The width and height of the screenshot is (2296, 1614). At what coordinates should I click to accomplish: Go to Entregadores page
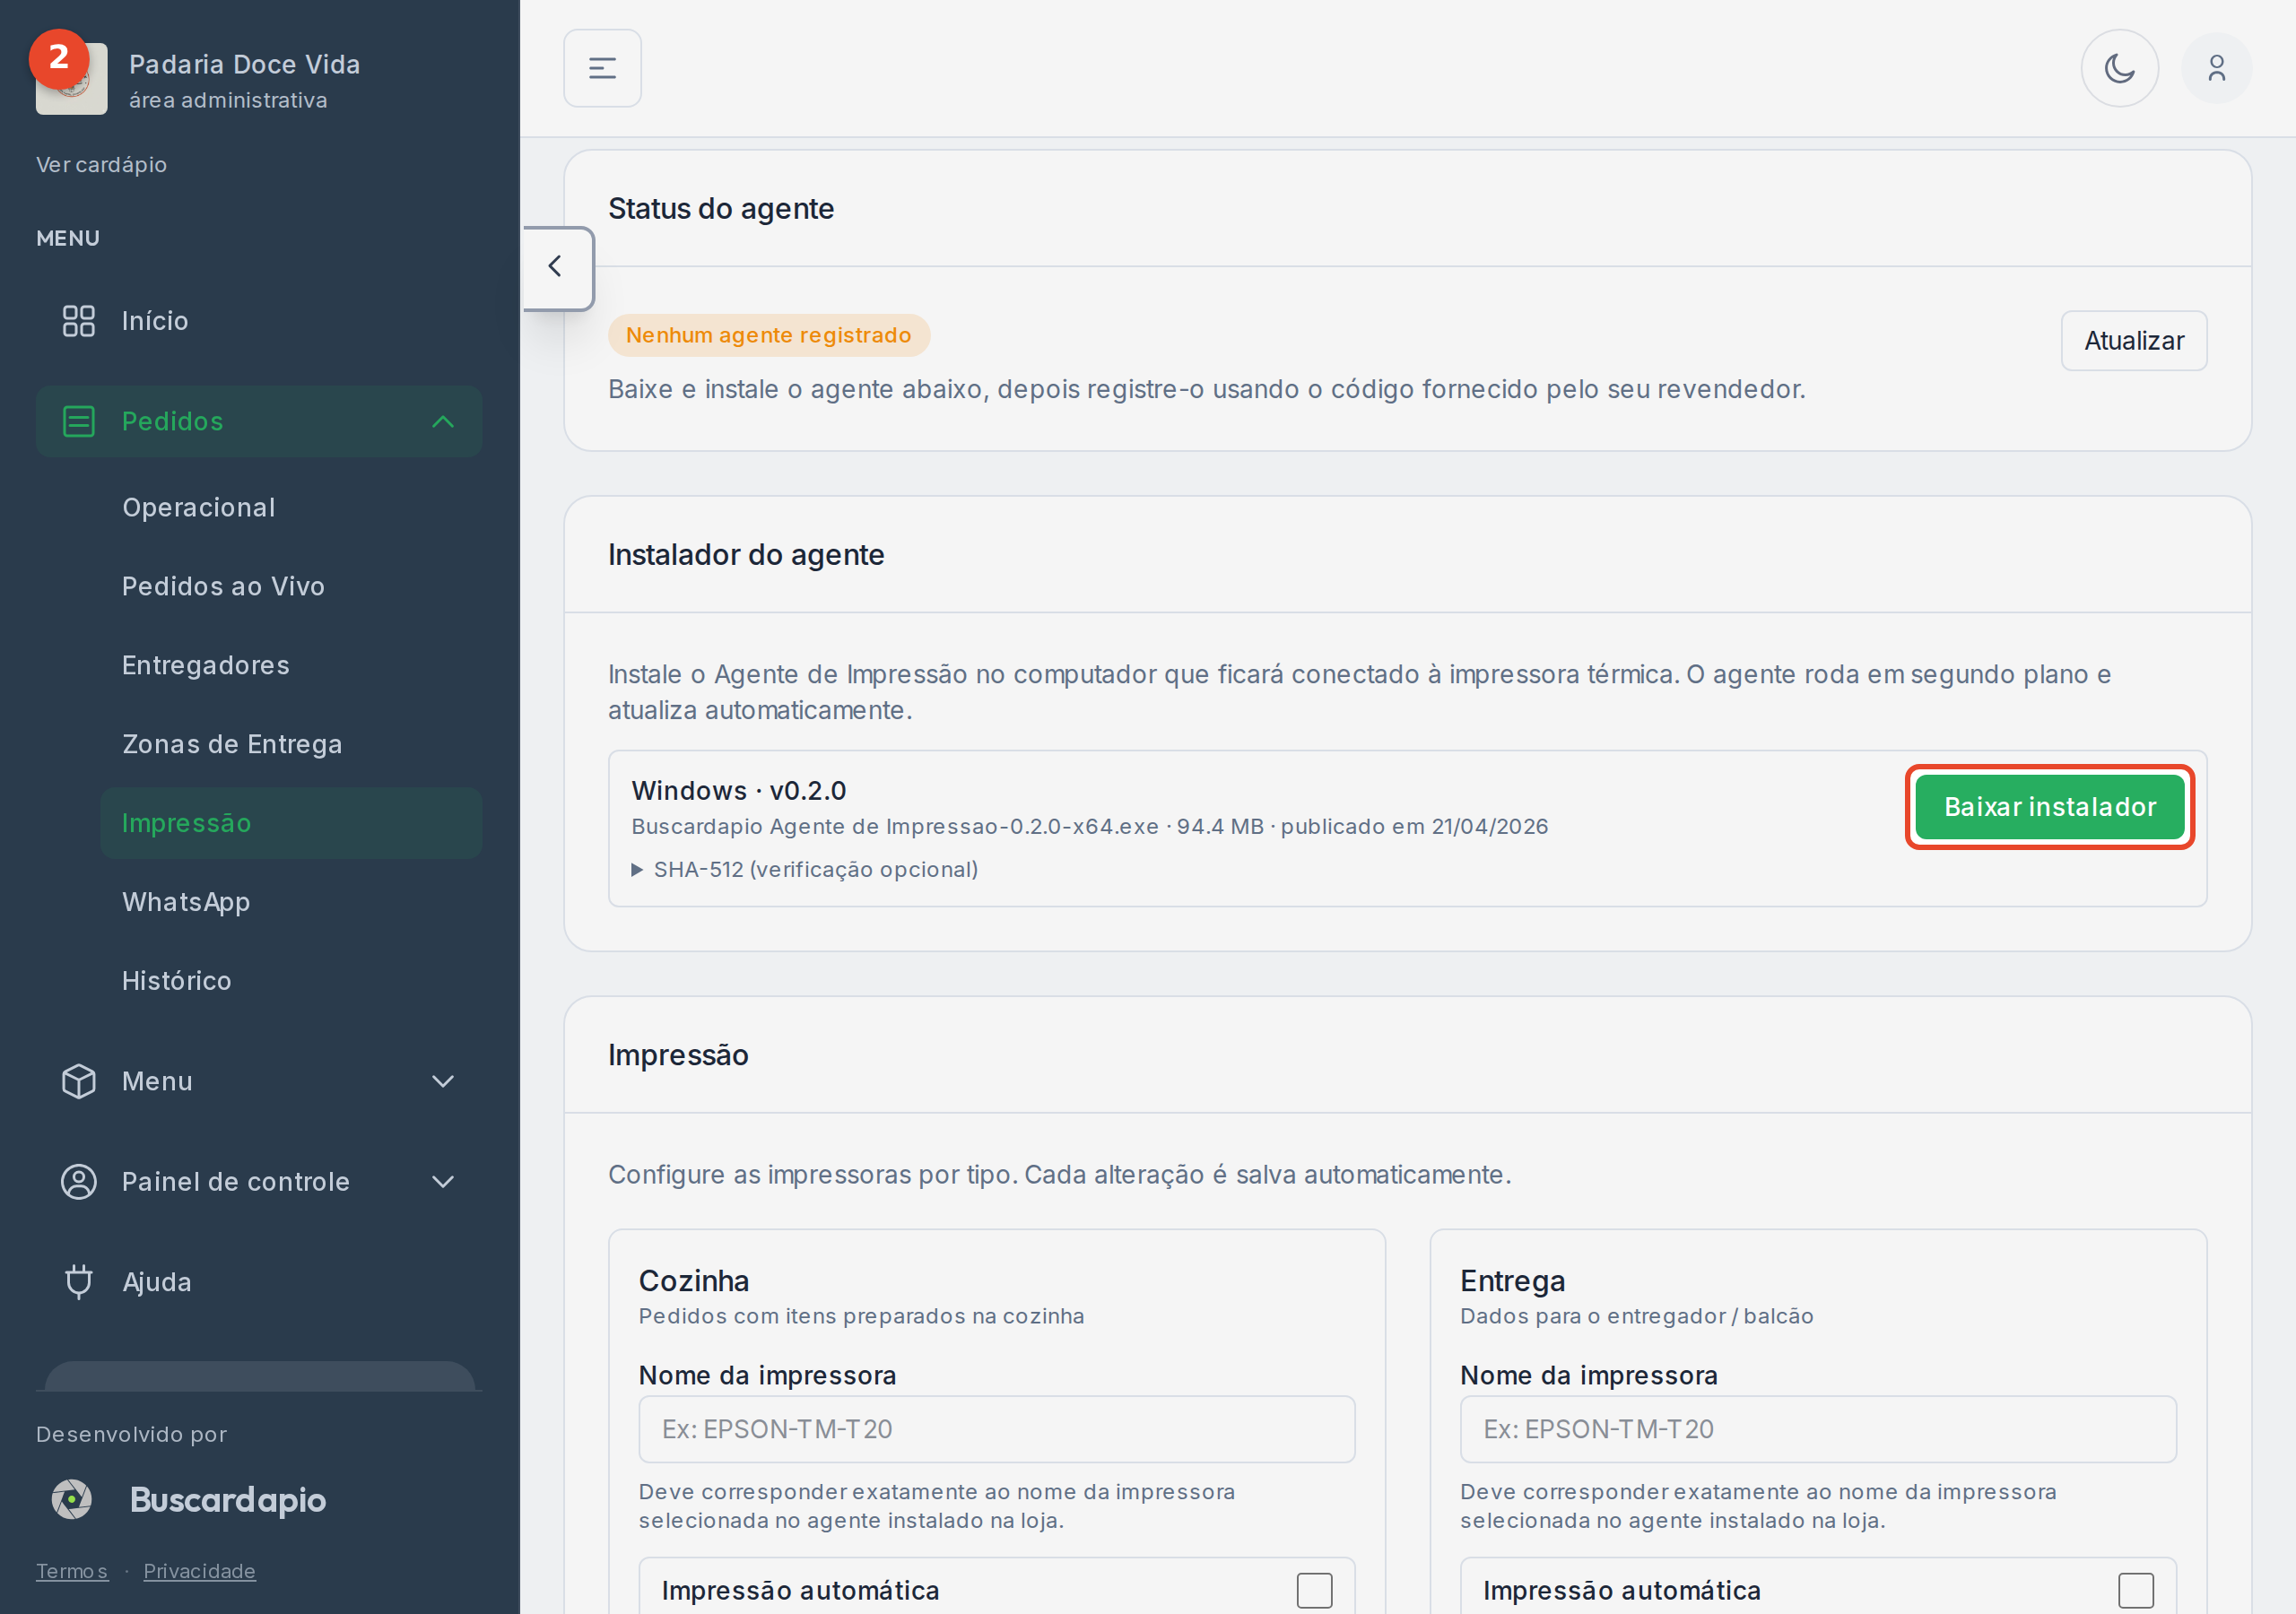pos(206,665)
